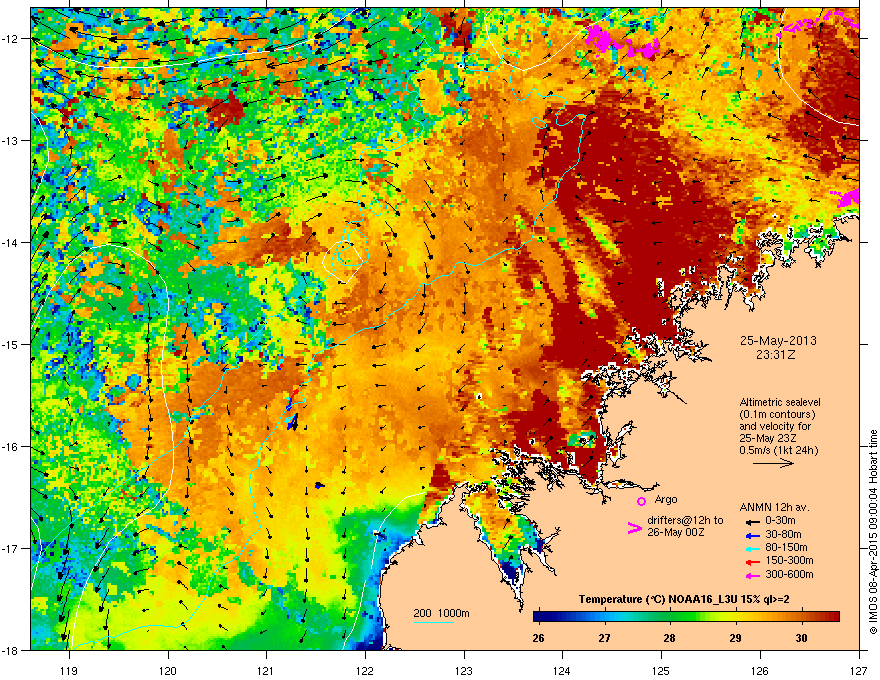The width and height of the screenshot is (880, 680).
Task: Select the magenta 300-600m arrow in ANMN legend
Action: click(753, 575)
